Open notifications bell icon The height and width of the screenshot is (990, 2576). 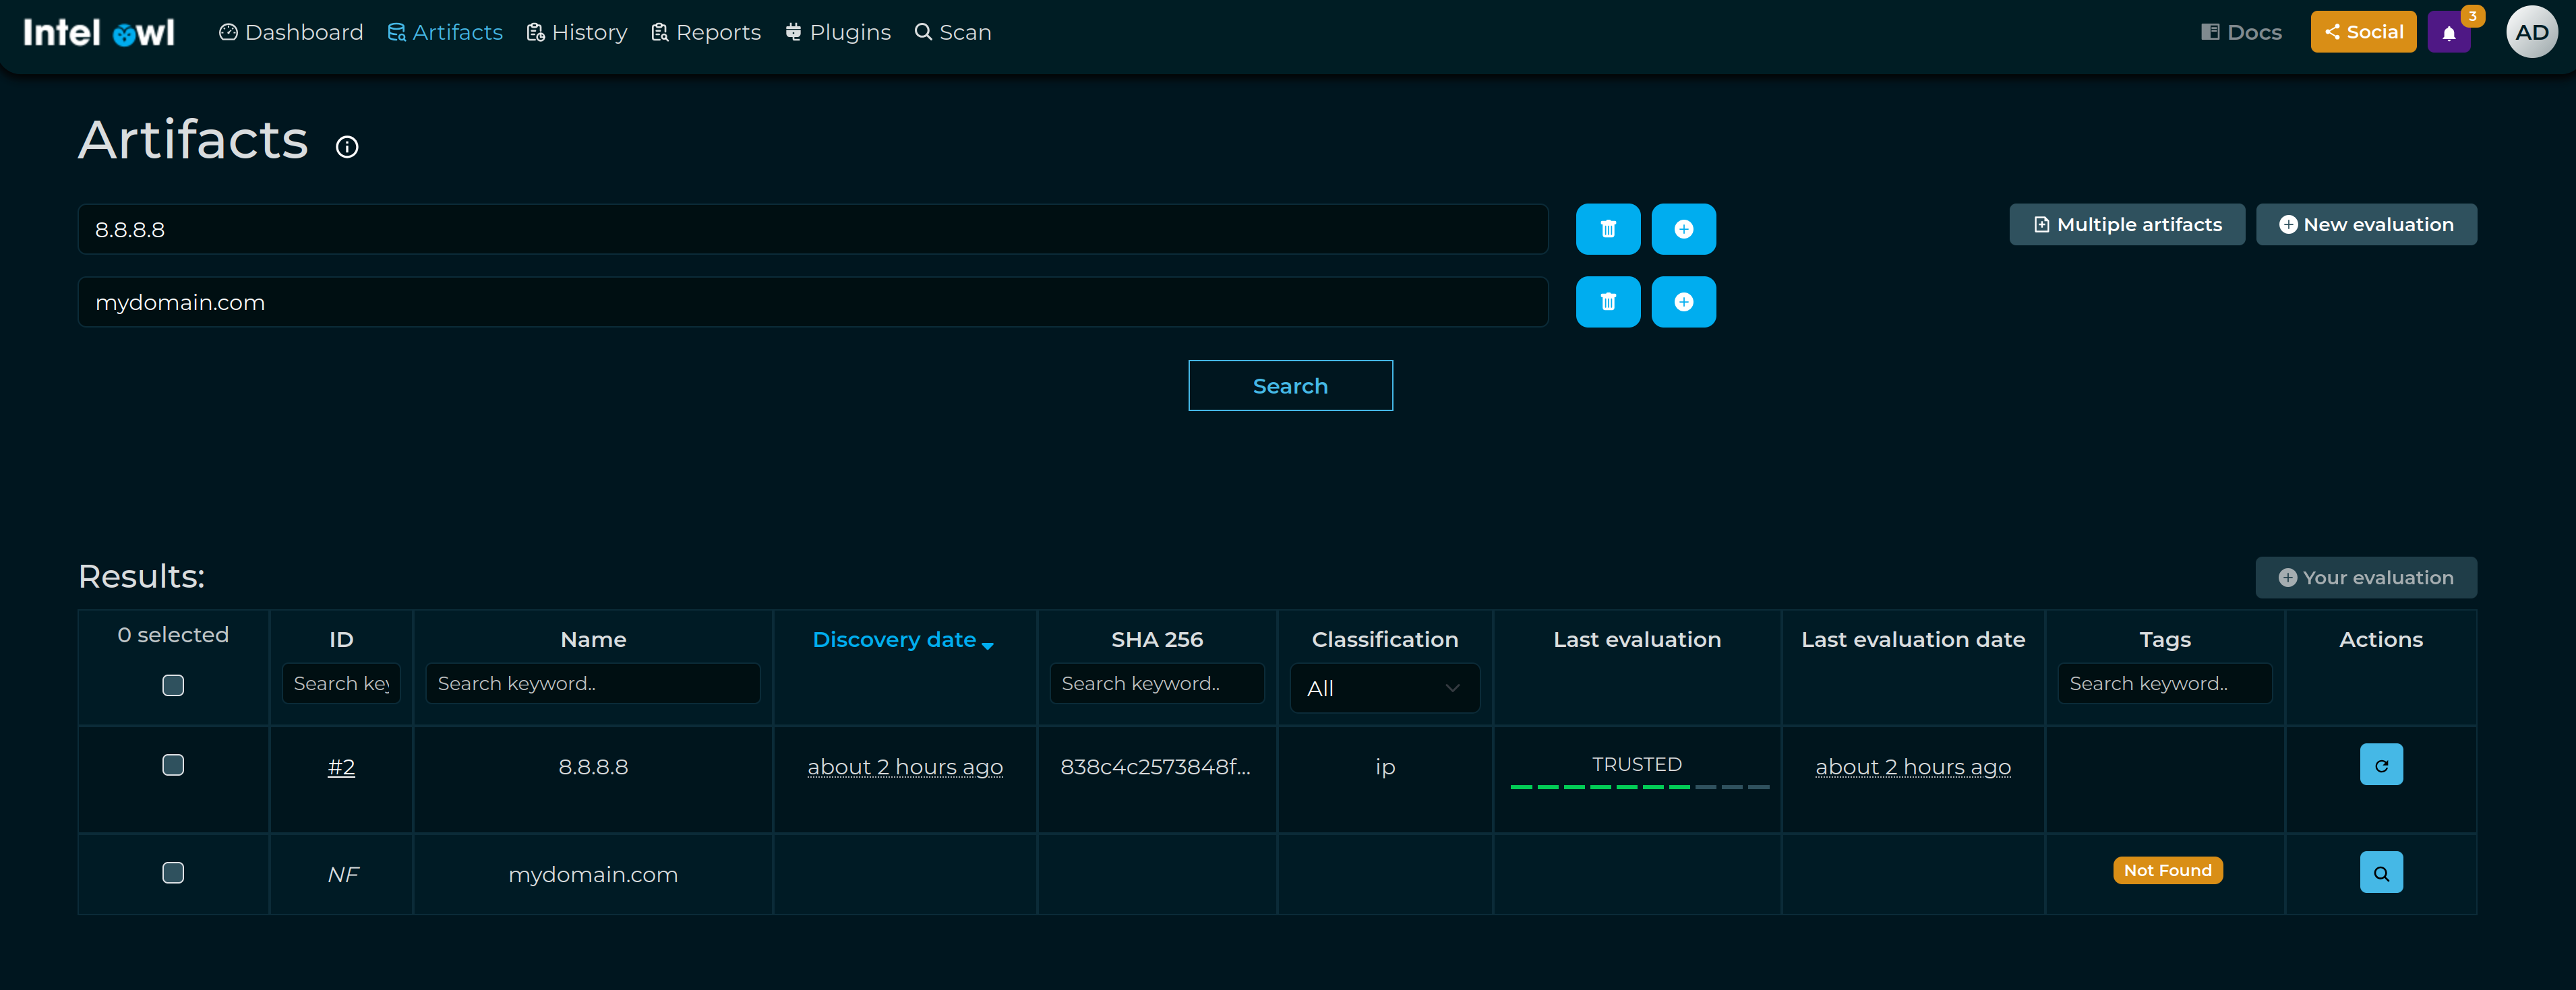(x=2449, y=33)
